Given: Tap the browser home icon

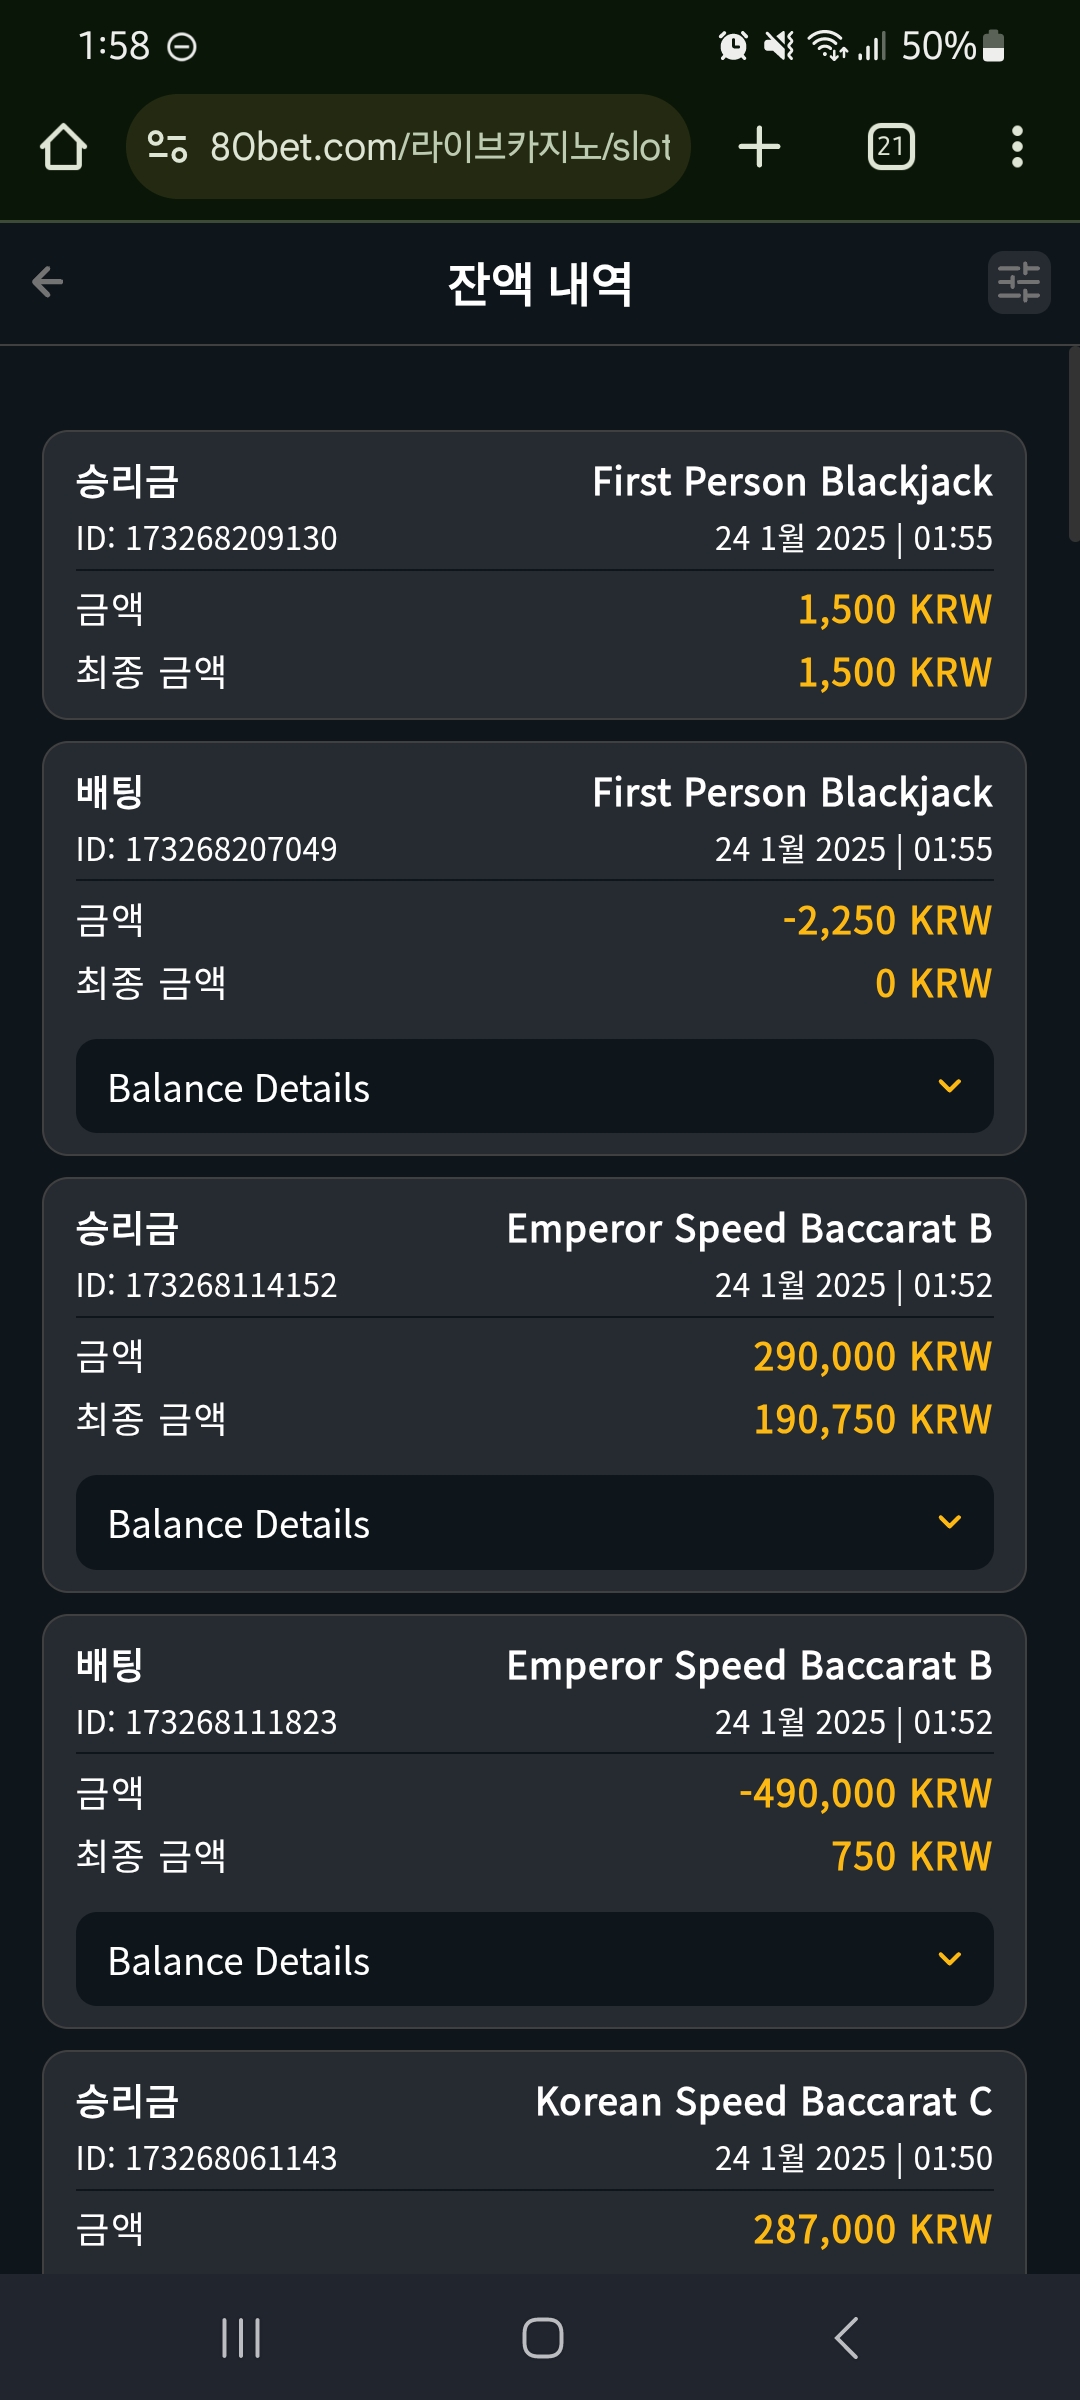Looking at the screenshot, I should pyautogui.click(x=63, y=147).
